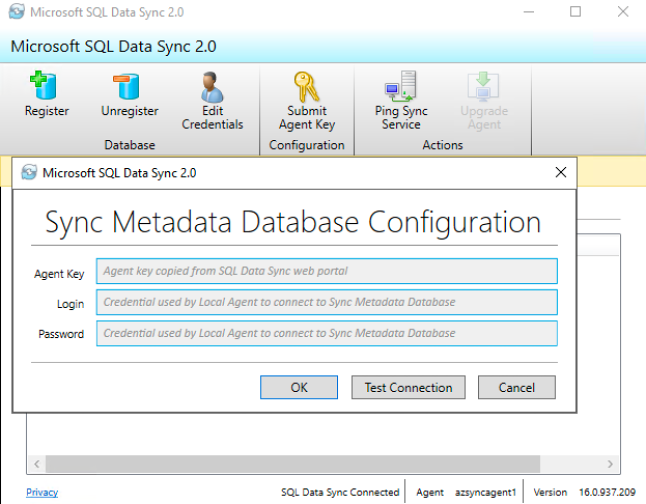The width and height of the screenshot is (646, 504).
Task: Close the main SQL Data Sync window
Action: (623, 12)
